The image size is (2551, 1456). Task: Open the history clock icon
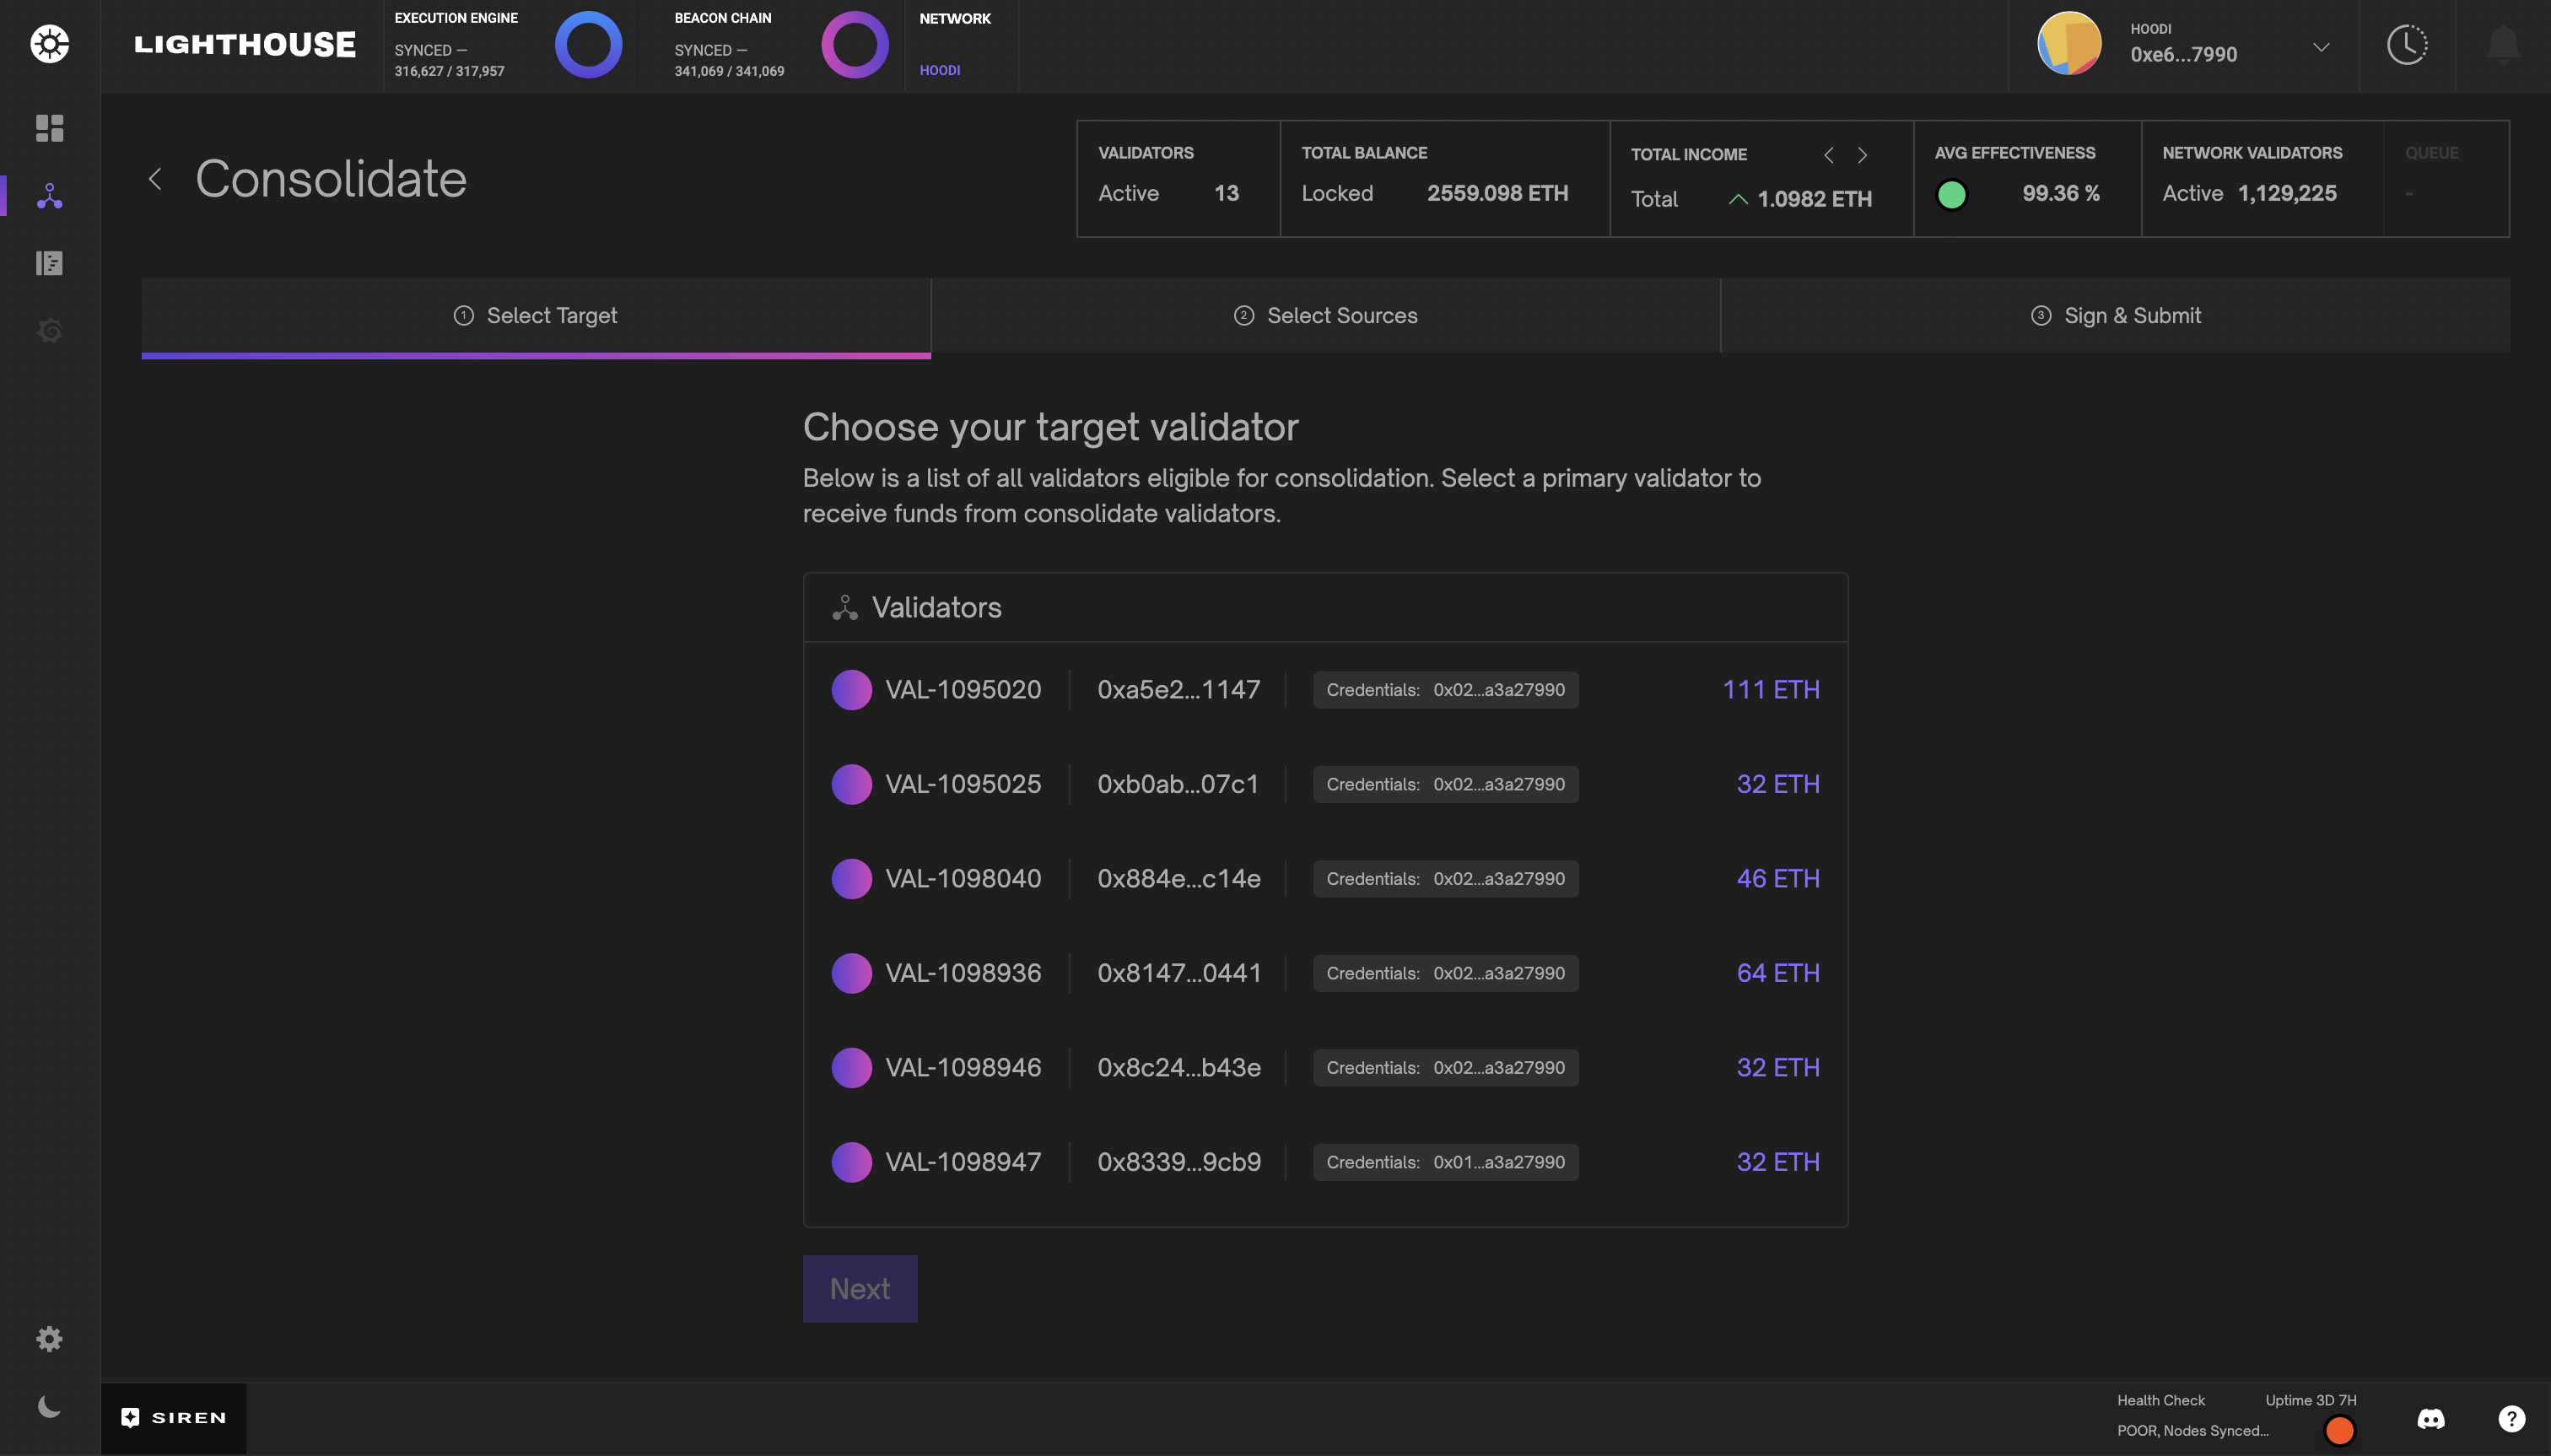point(2407,44)
